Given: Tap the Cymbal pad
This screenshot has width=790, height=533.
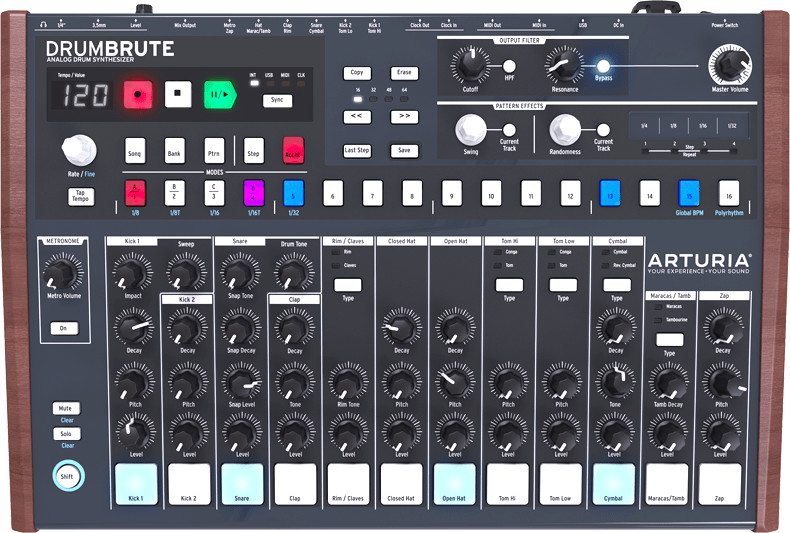Looking at the screenshot, I should click(x=614, y=484).
